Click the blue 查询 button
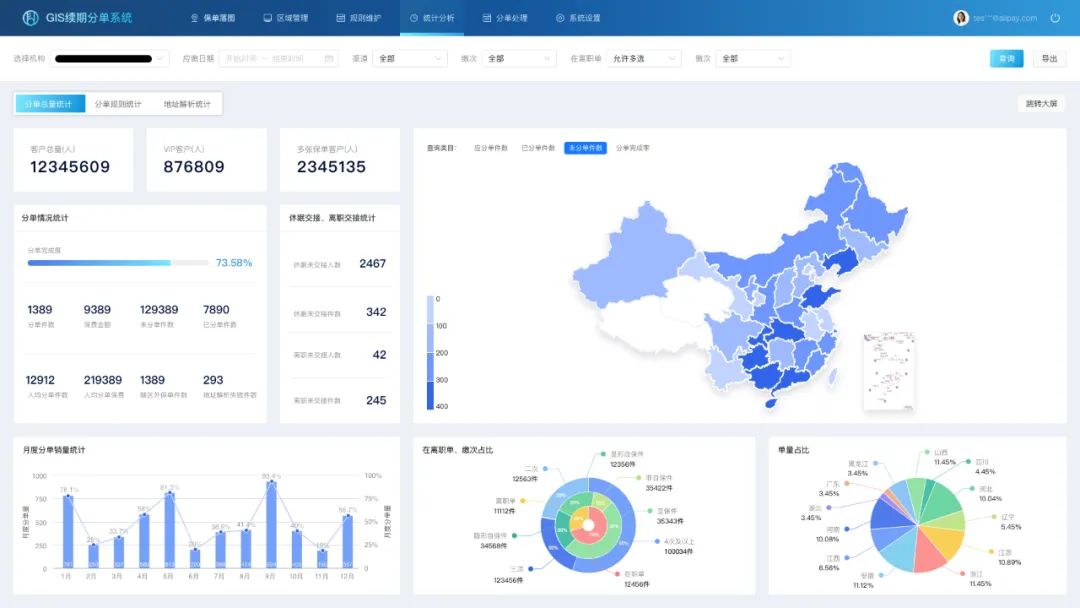Viewport: 1080px width, 608px height. pyautogui.click(x=1007, y=59)
